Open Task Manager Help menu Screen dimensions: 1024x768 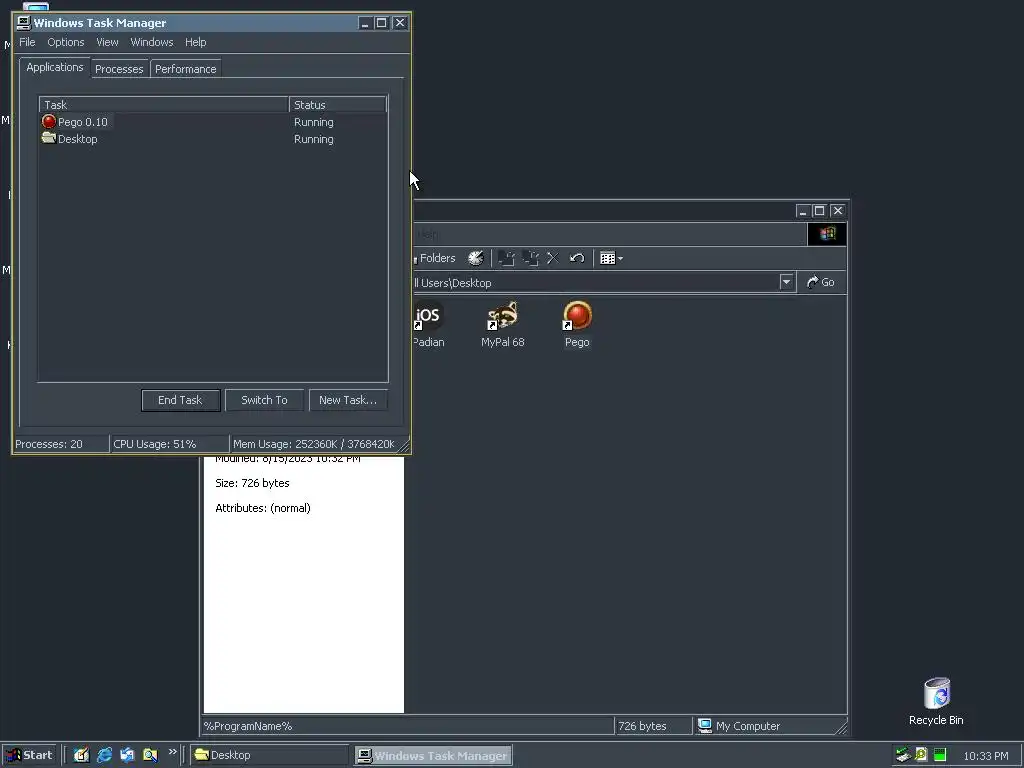coord(195,42)
